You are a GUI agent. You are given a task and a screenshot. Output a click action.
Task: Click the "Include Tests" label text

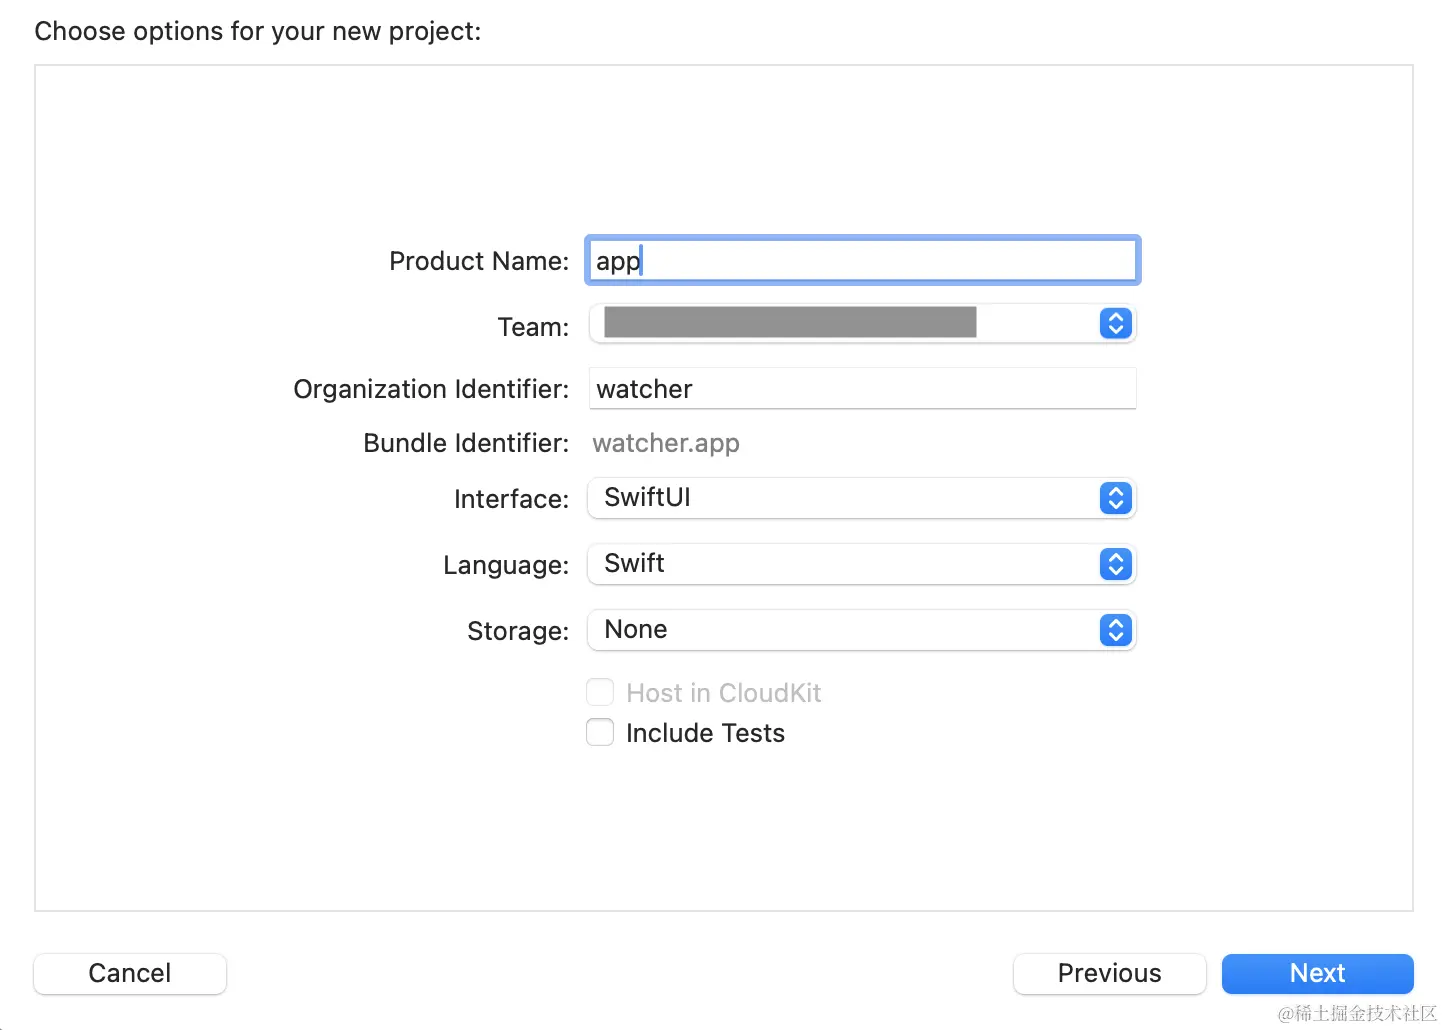[x=705, y=733]
